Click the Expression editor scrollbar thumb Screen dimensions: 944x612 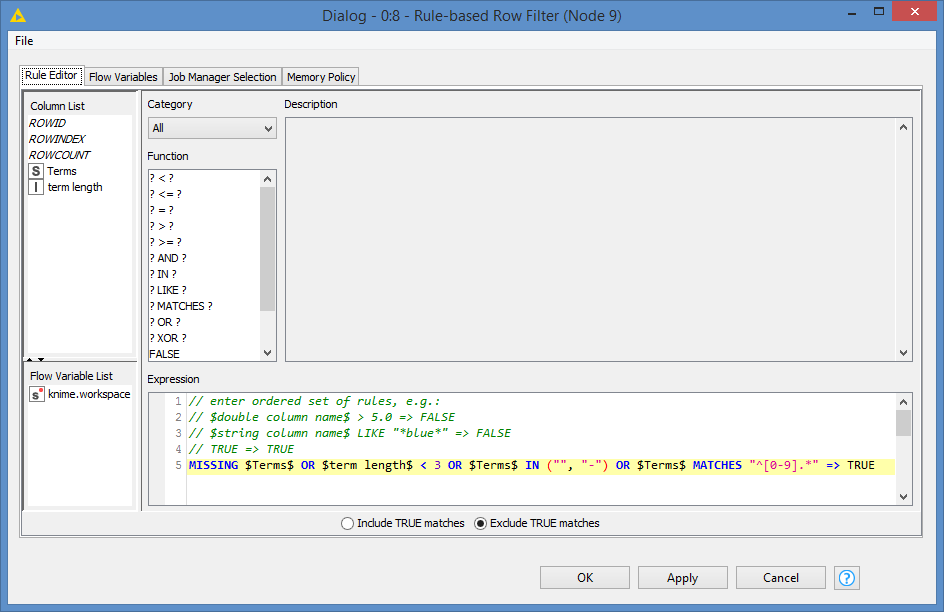click(903, 423)
